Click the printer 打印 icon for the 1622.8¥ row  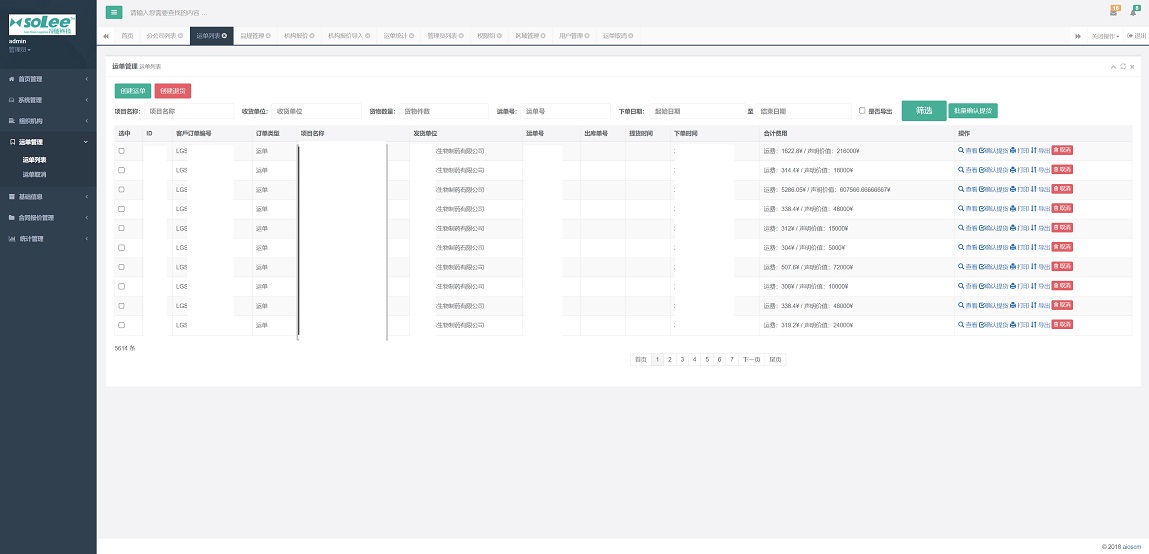pyautogui.click(x=1013, y=150)
